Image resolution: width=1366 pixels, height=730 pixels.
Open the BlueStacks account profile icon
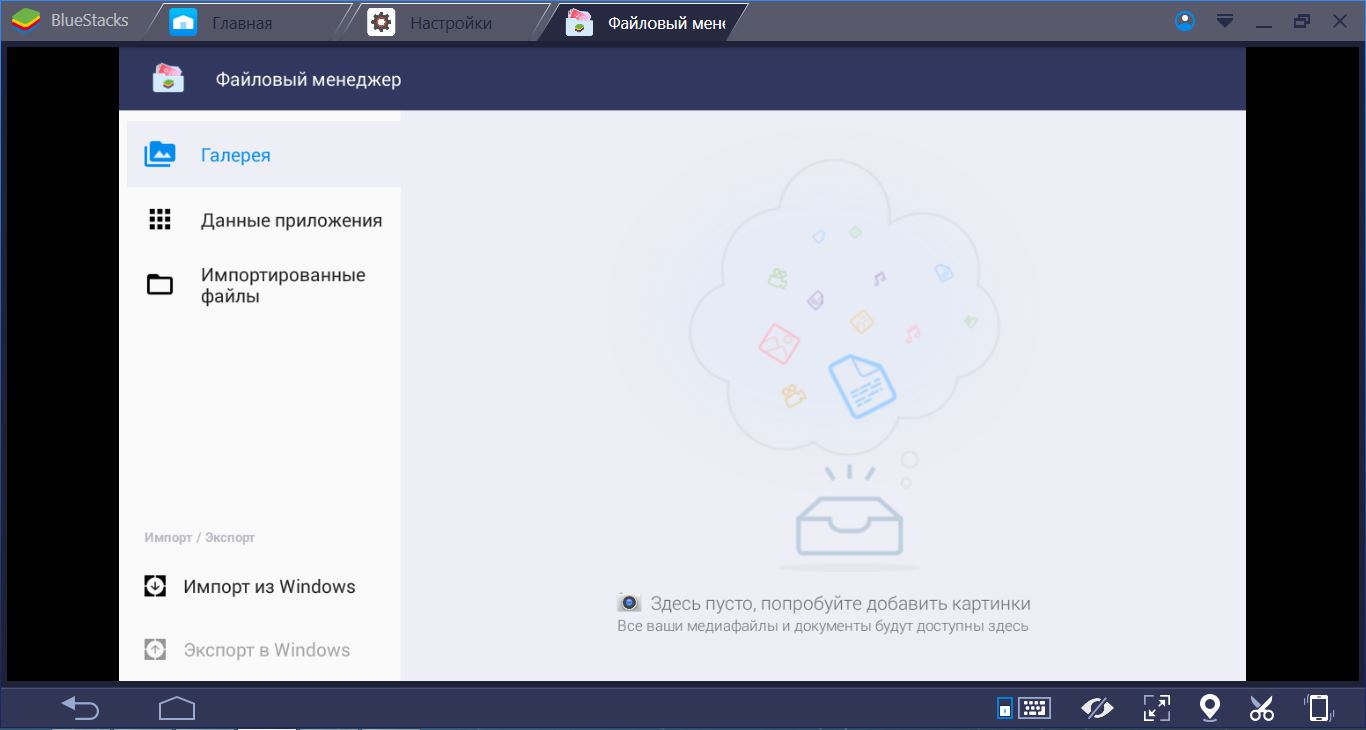[1185, 21]
